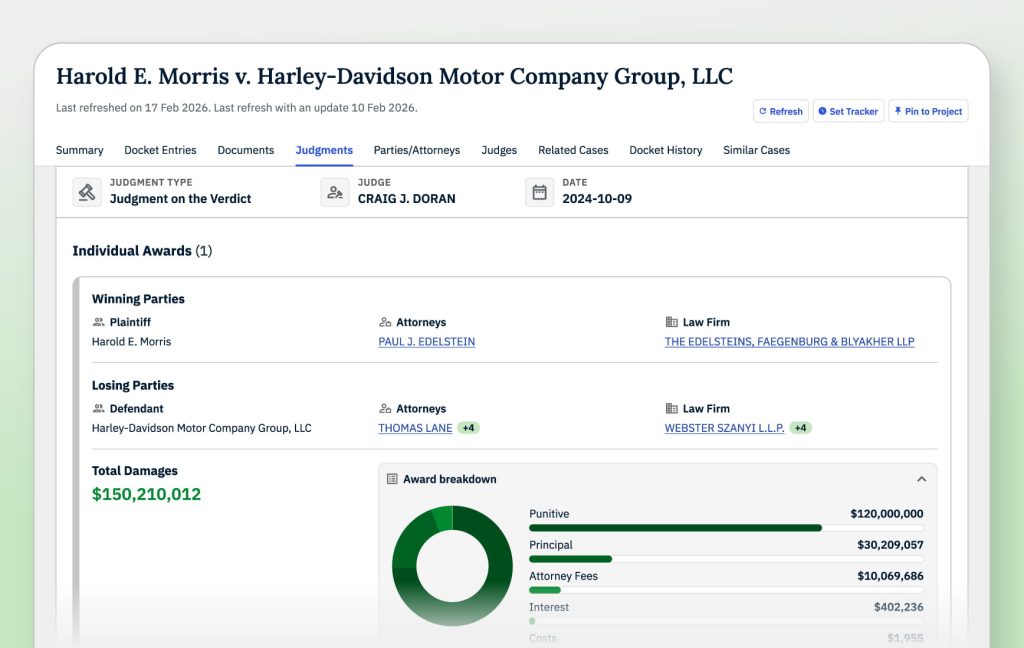Open the Parties/Attorneys tab
1024x648 pixels.
(417, 150)
